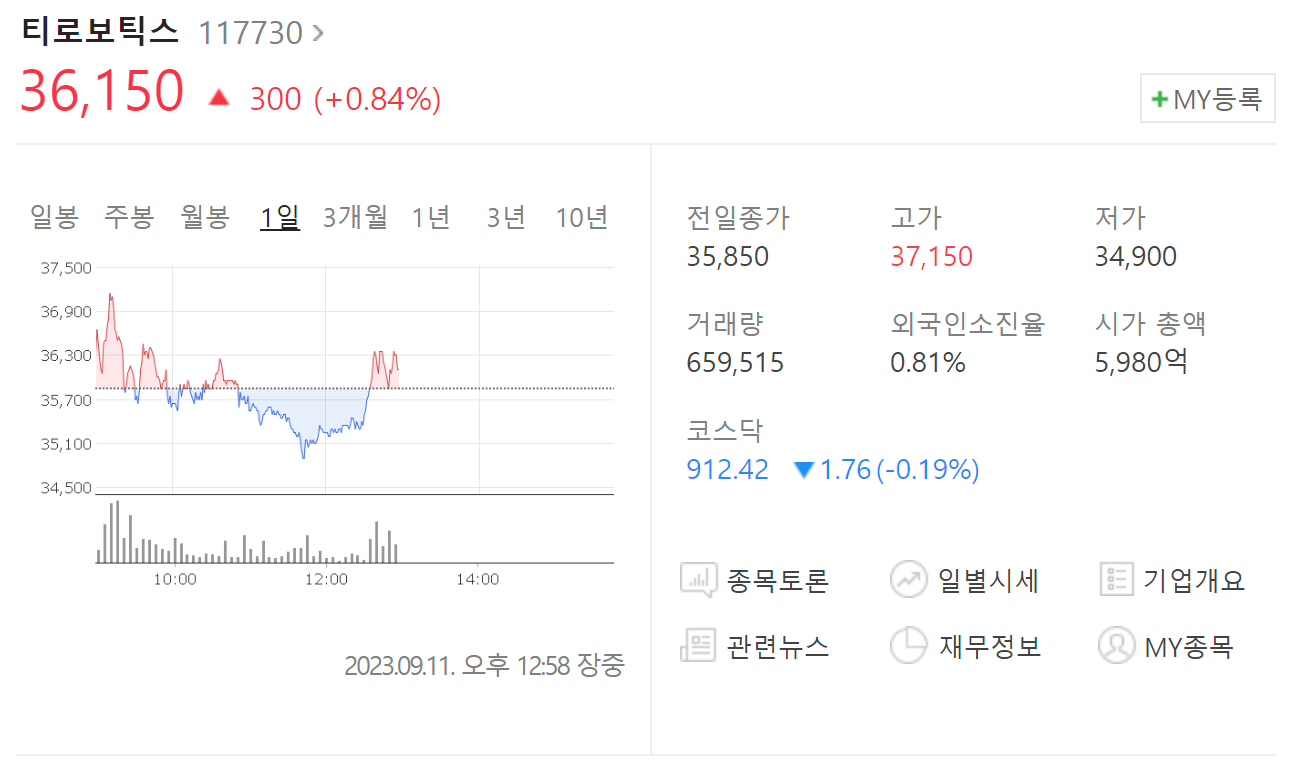Click the blue down-triangle next to KOSDAQ

(x=802, y=470)
